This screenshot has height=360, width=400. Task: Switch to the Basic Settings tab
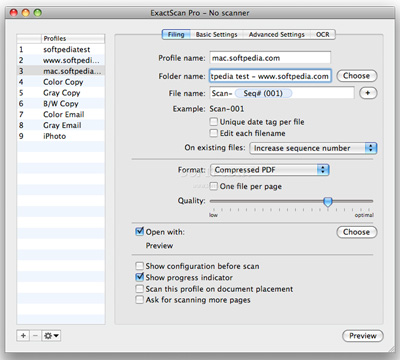[217, 34]
